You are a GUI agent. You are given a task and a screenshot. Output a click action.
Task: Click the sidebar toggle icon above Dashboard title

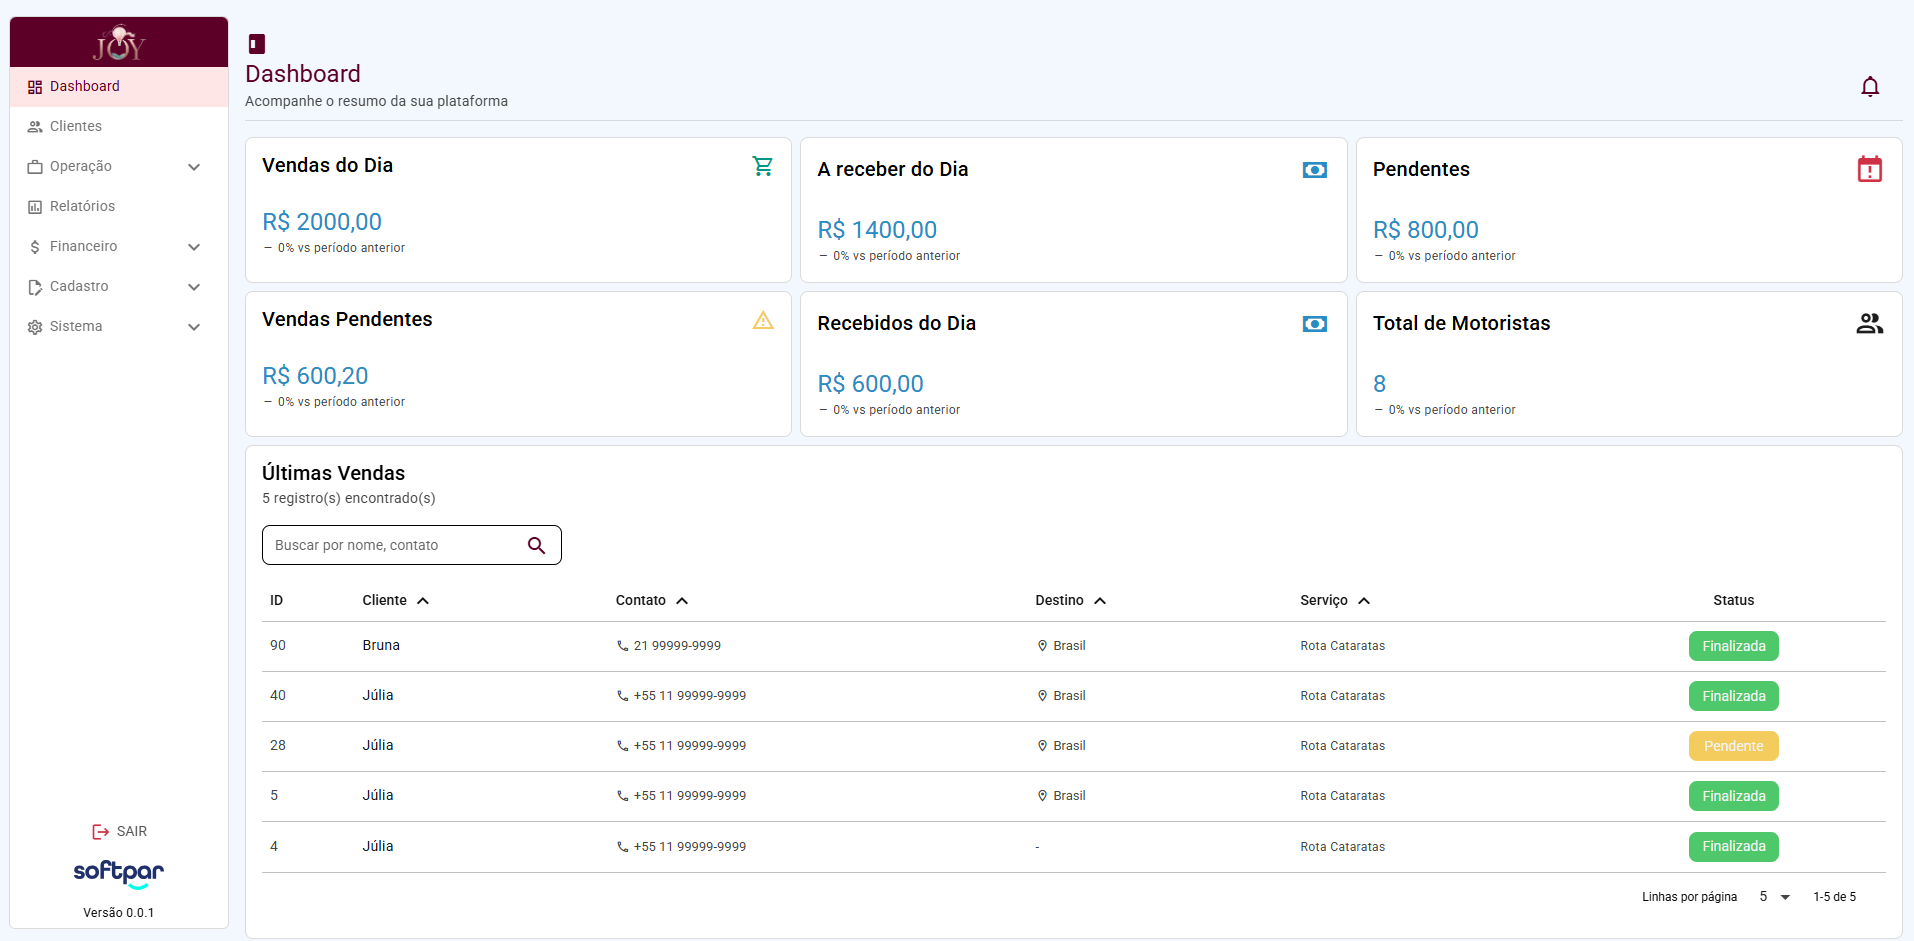pyautogui.click(x=257, y=44)
